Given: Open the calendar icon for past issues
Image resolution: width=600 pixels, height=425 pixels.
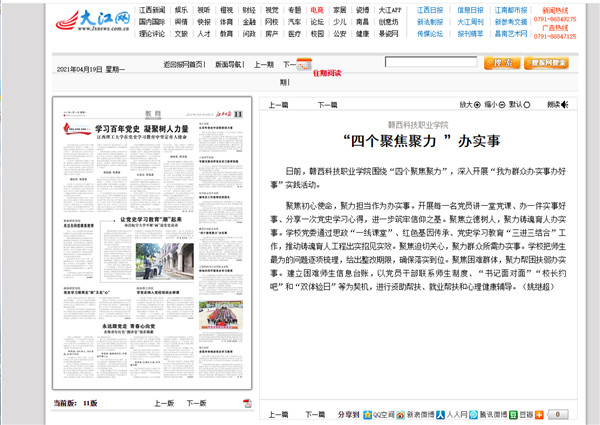Looking at the screenshot, I should point(304,64).
